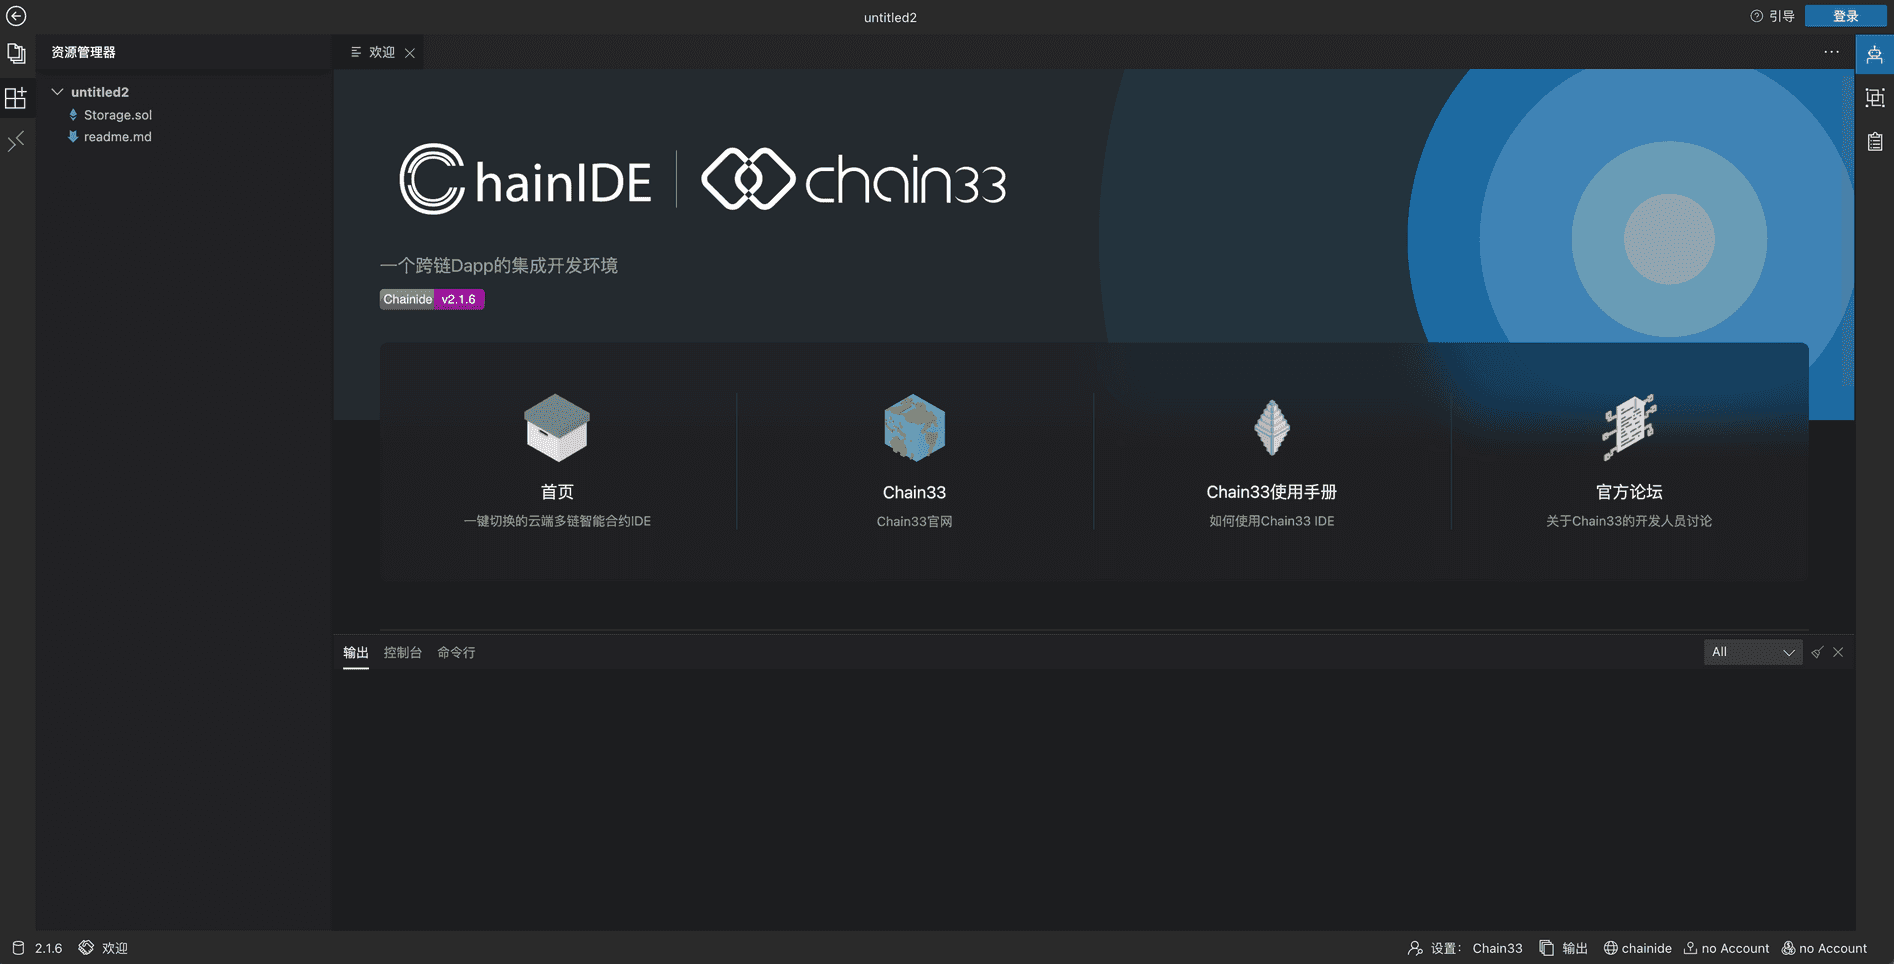Switch to the 控制台 console tab
Viewport: 1894px width, 964px height.
tap(403, 653)
